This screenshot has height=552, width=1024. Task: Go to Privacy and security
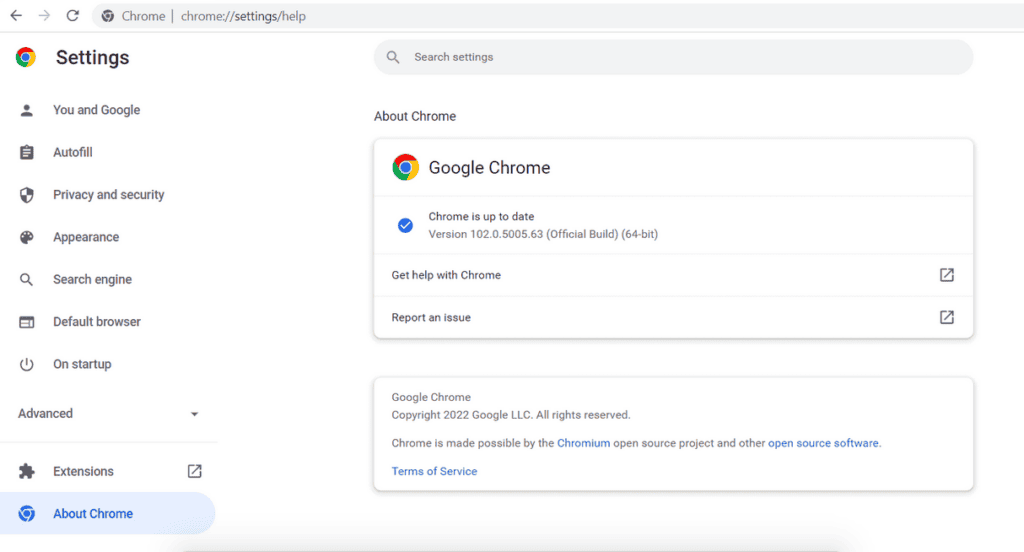pos(108,195)
